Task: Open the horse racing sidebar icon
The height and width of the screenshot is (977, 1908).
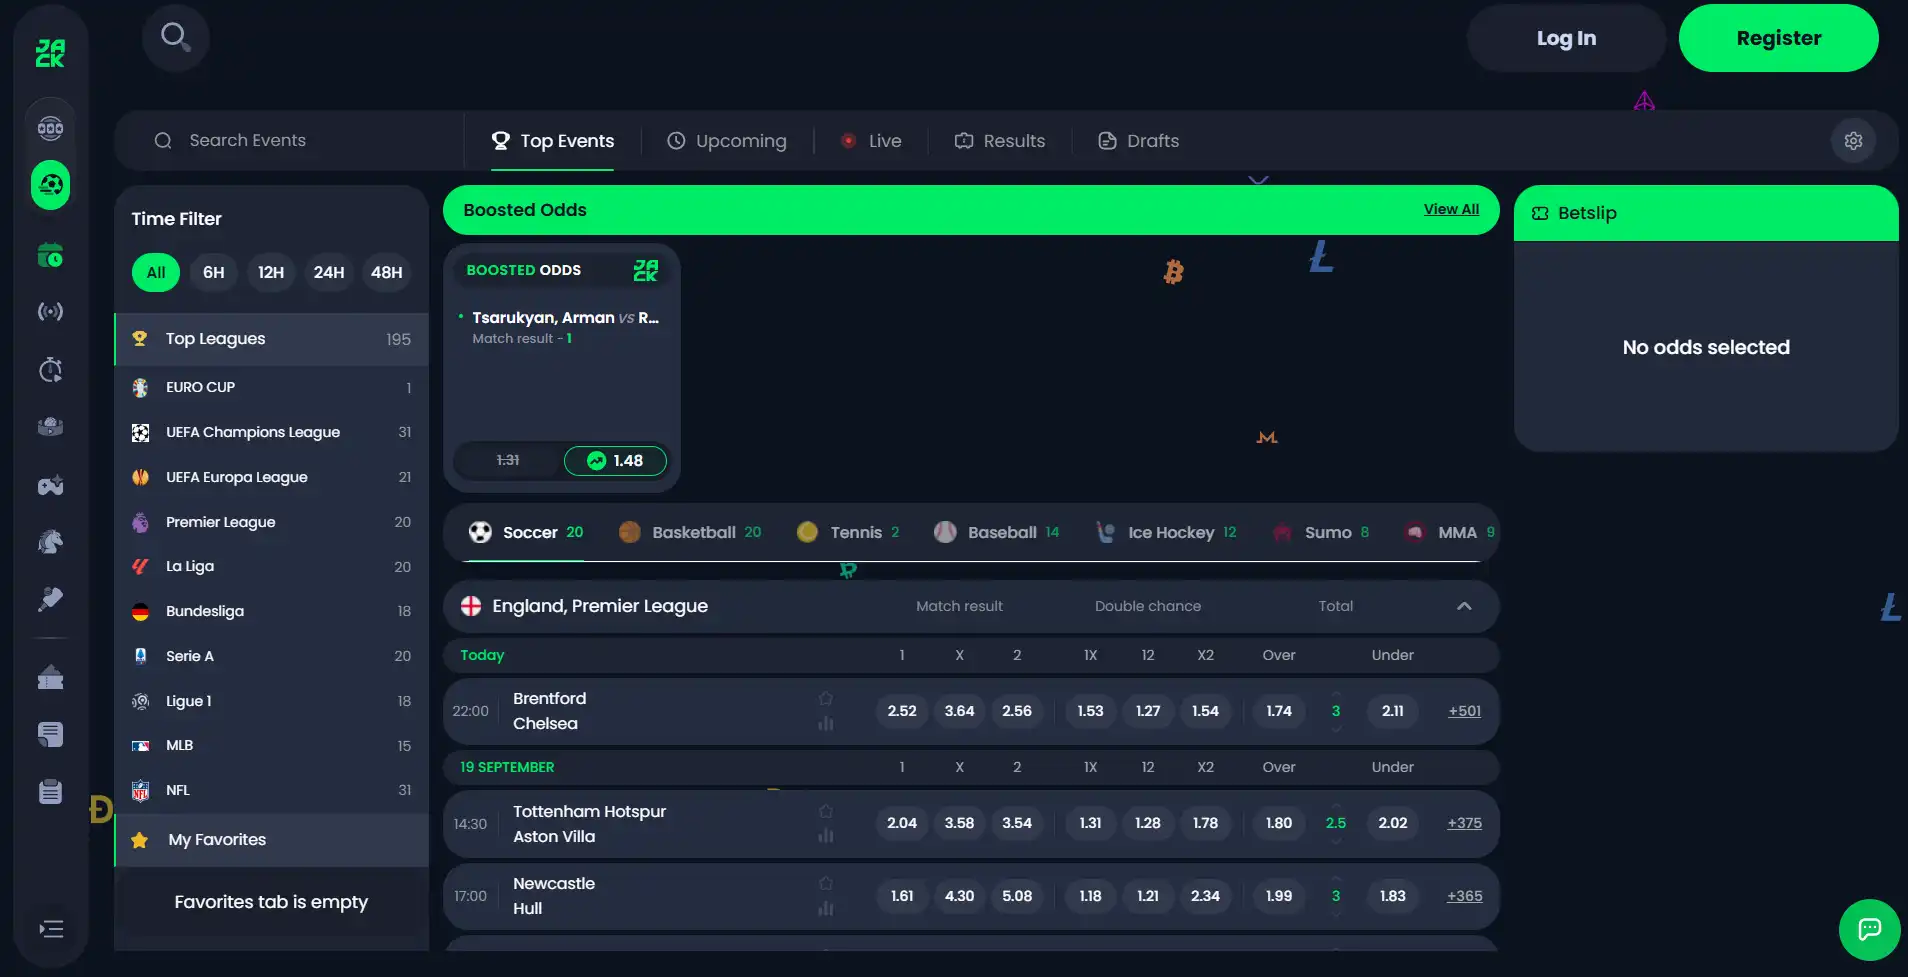Action: pos(50,542)
